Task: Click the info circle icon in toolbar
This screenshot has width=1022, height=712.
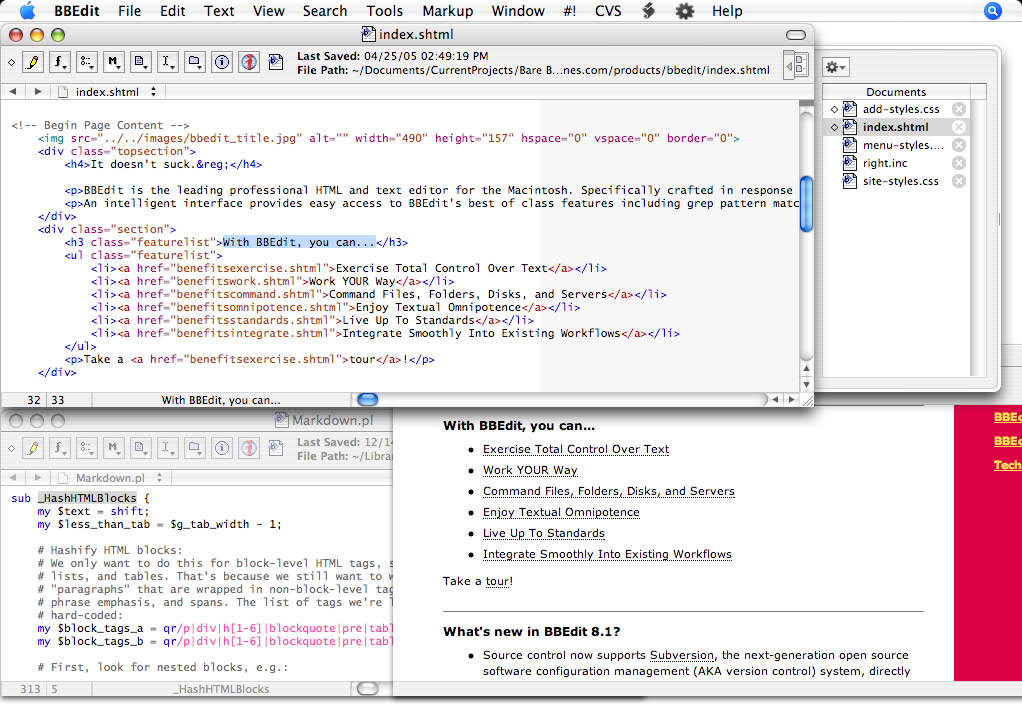Action: (x=222, y=63)
